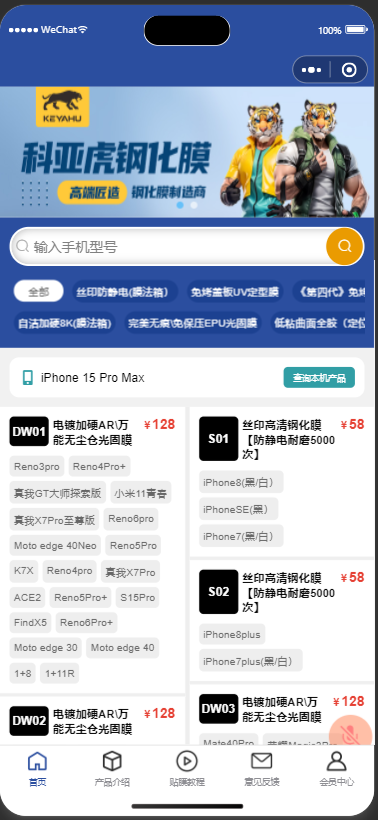The image size is (378, 820).
Task: Open DW02 电镀加硬AR product title
Action: point(93,721)
